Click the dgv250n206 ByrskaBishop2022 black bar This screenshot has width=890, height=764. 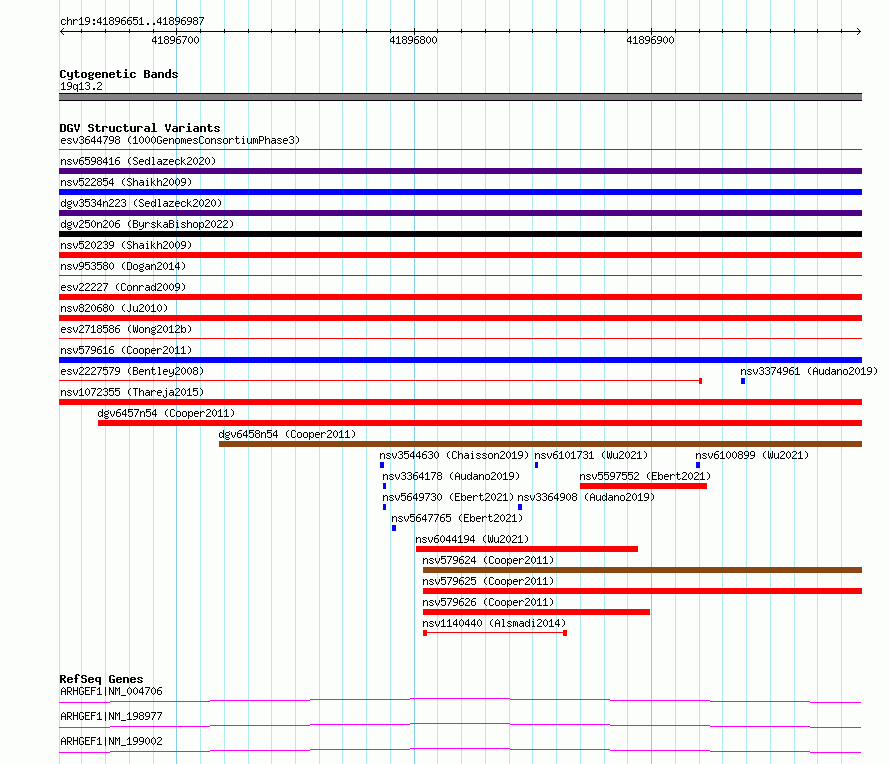[x=460, y=234]
